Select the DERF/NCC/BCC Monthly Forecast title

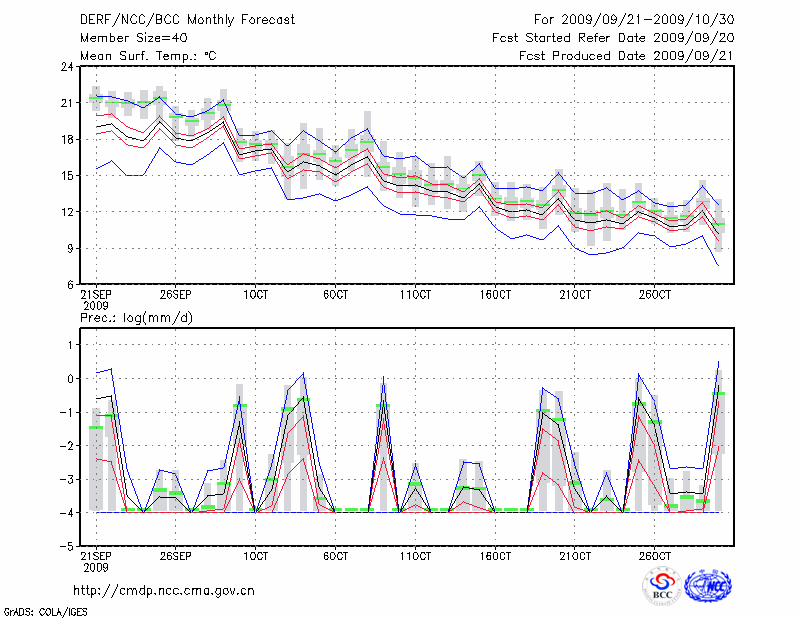click(190, 19)
